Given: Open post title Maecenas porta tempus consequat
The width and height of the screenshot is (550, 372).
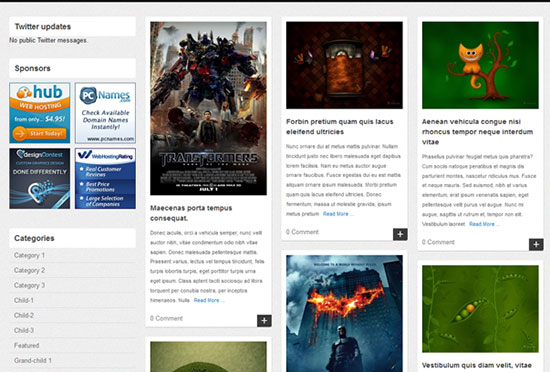Looking at the screenshot, I should (x=191, y=213).
